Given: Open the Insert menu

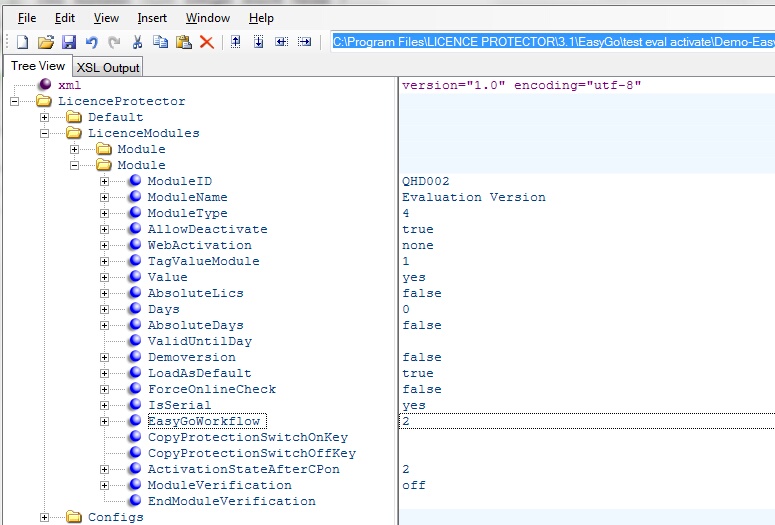Looking at the screenshot, I should pyautogui.click(x=152, y=18).
